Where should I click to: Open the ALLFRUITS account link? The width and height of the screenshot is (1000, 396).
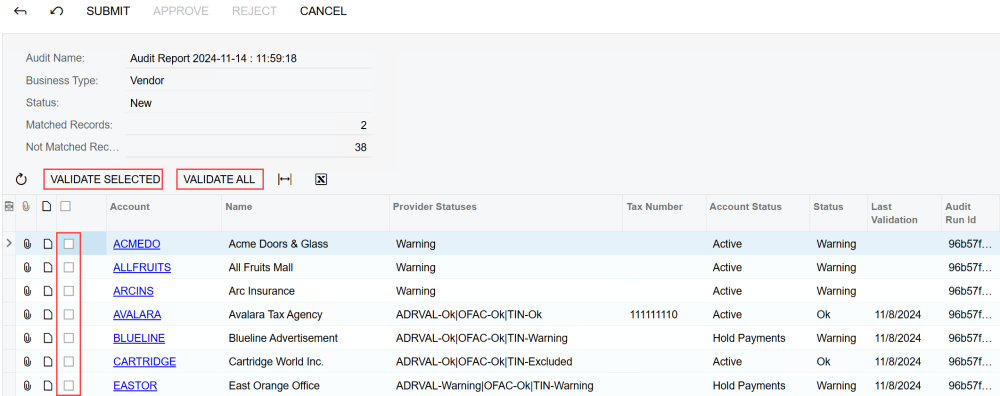(x=142, y=267)
